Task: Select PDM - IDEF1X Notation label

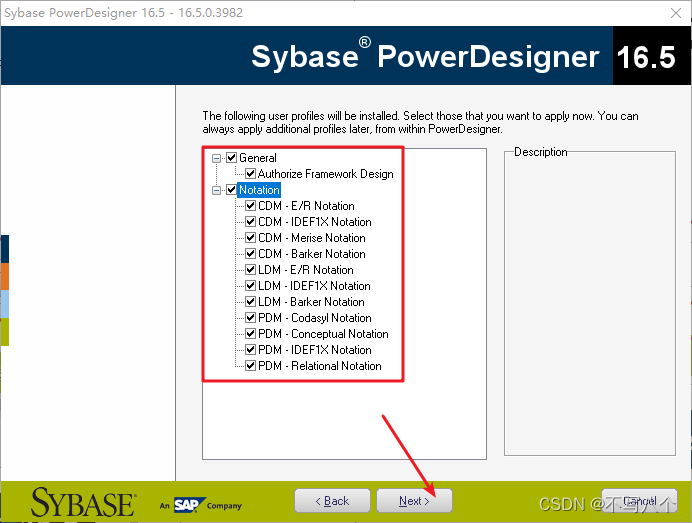Action: 315,350
